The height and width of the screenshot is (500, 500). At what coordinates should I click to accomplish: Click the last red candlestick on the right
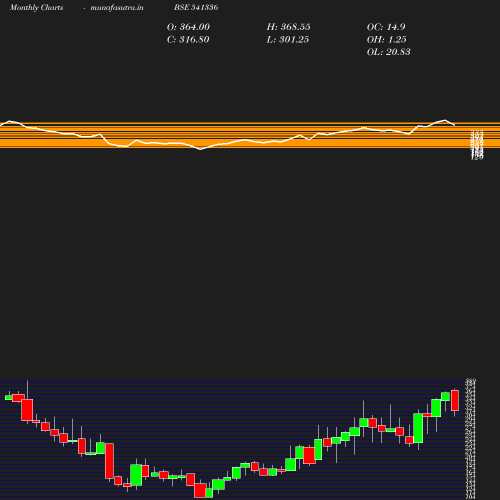pos(455,401)
